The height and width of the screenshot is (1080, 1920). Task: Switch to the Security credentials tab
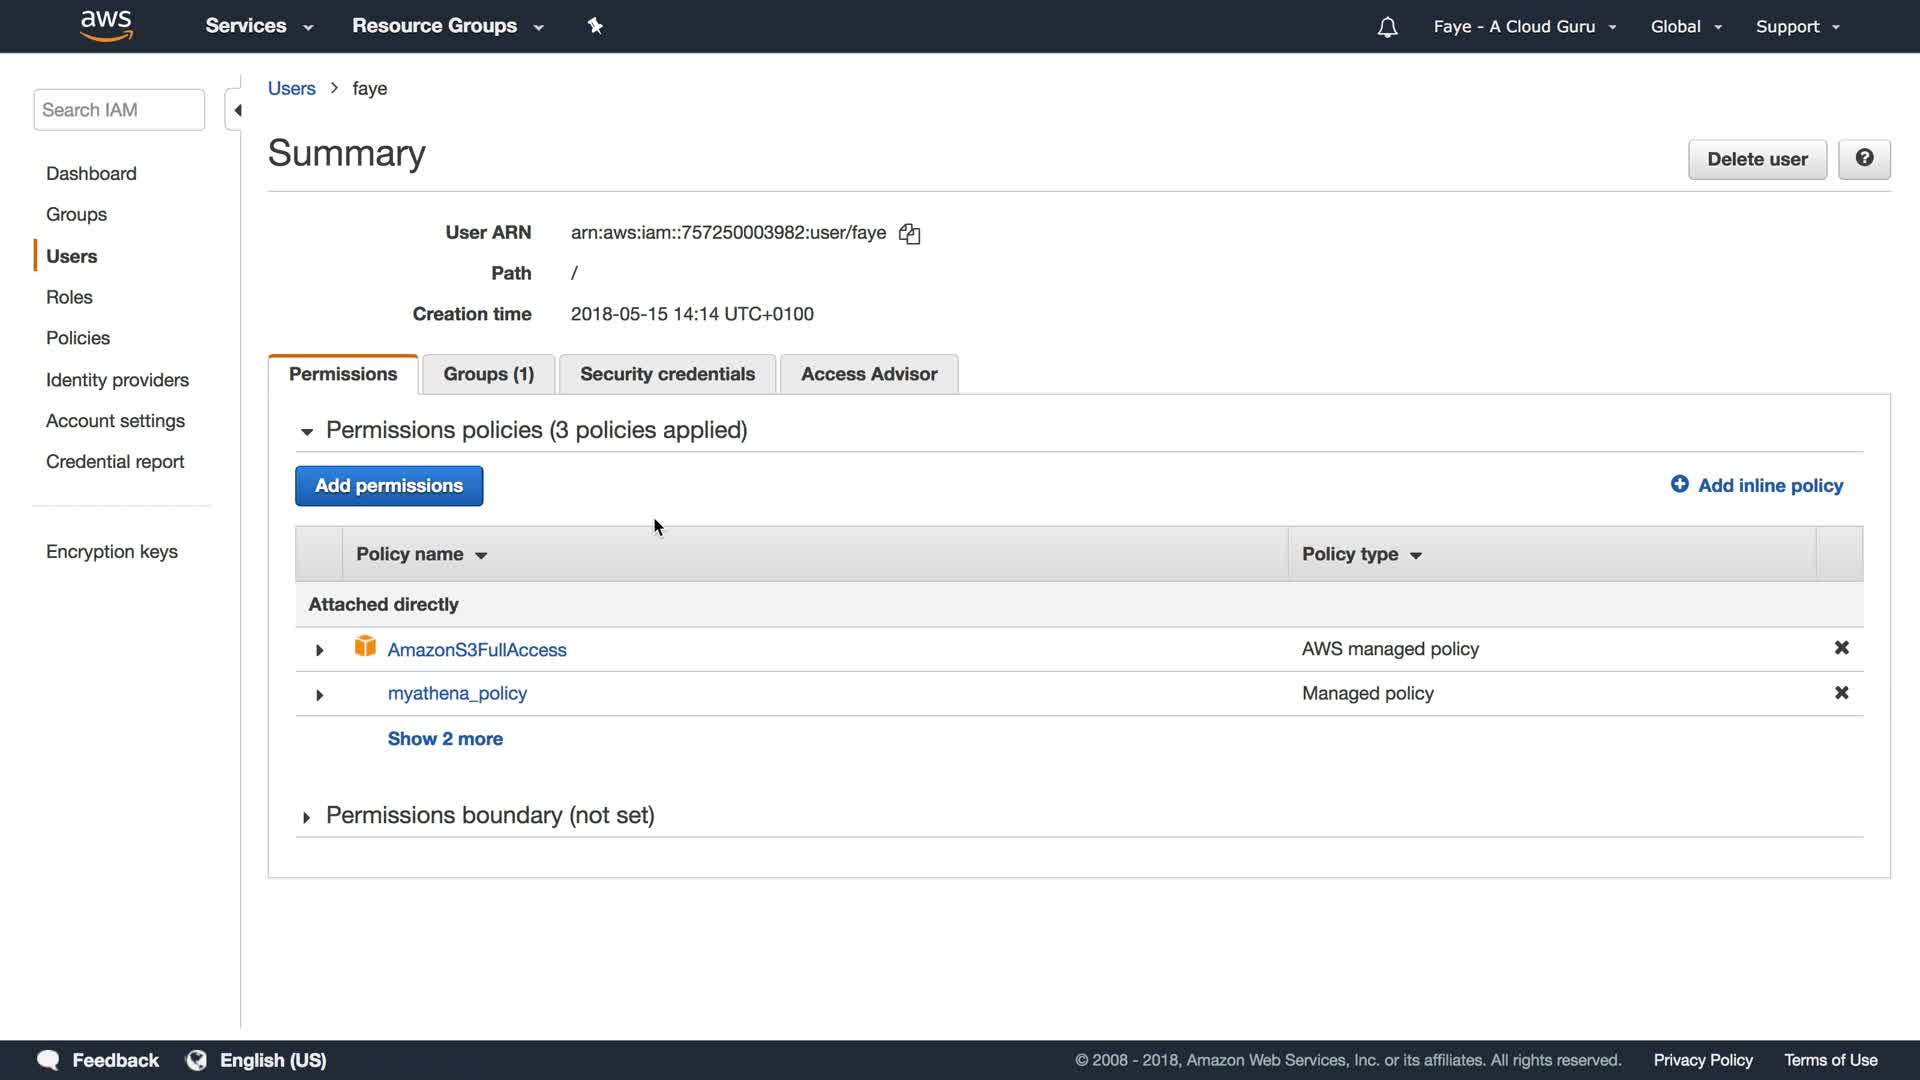tap(667, 374)
